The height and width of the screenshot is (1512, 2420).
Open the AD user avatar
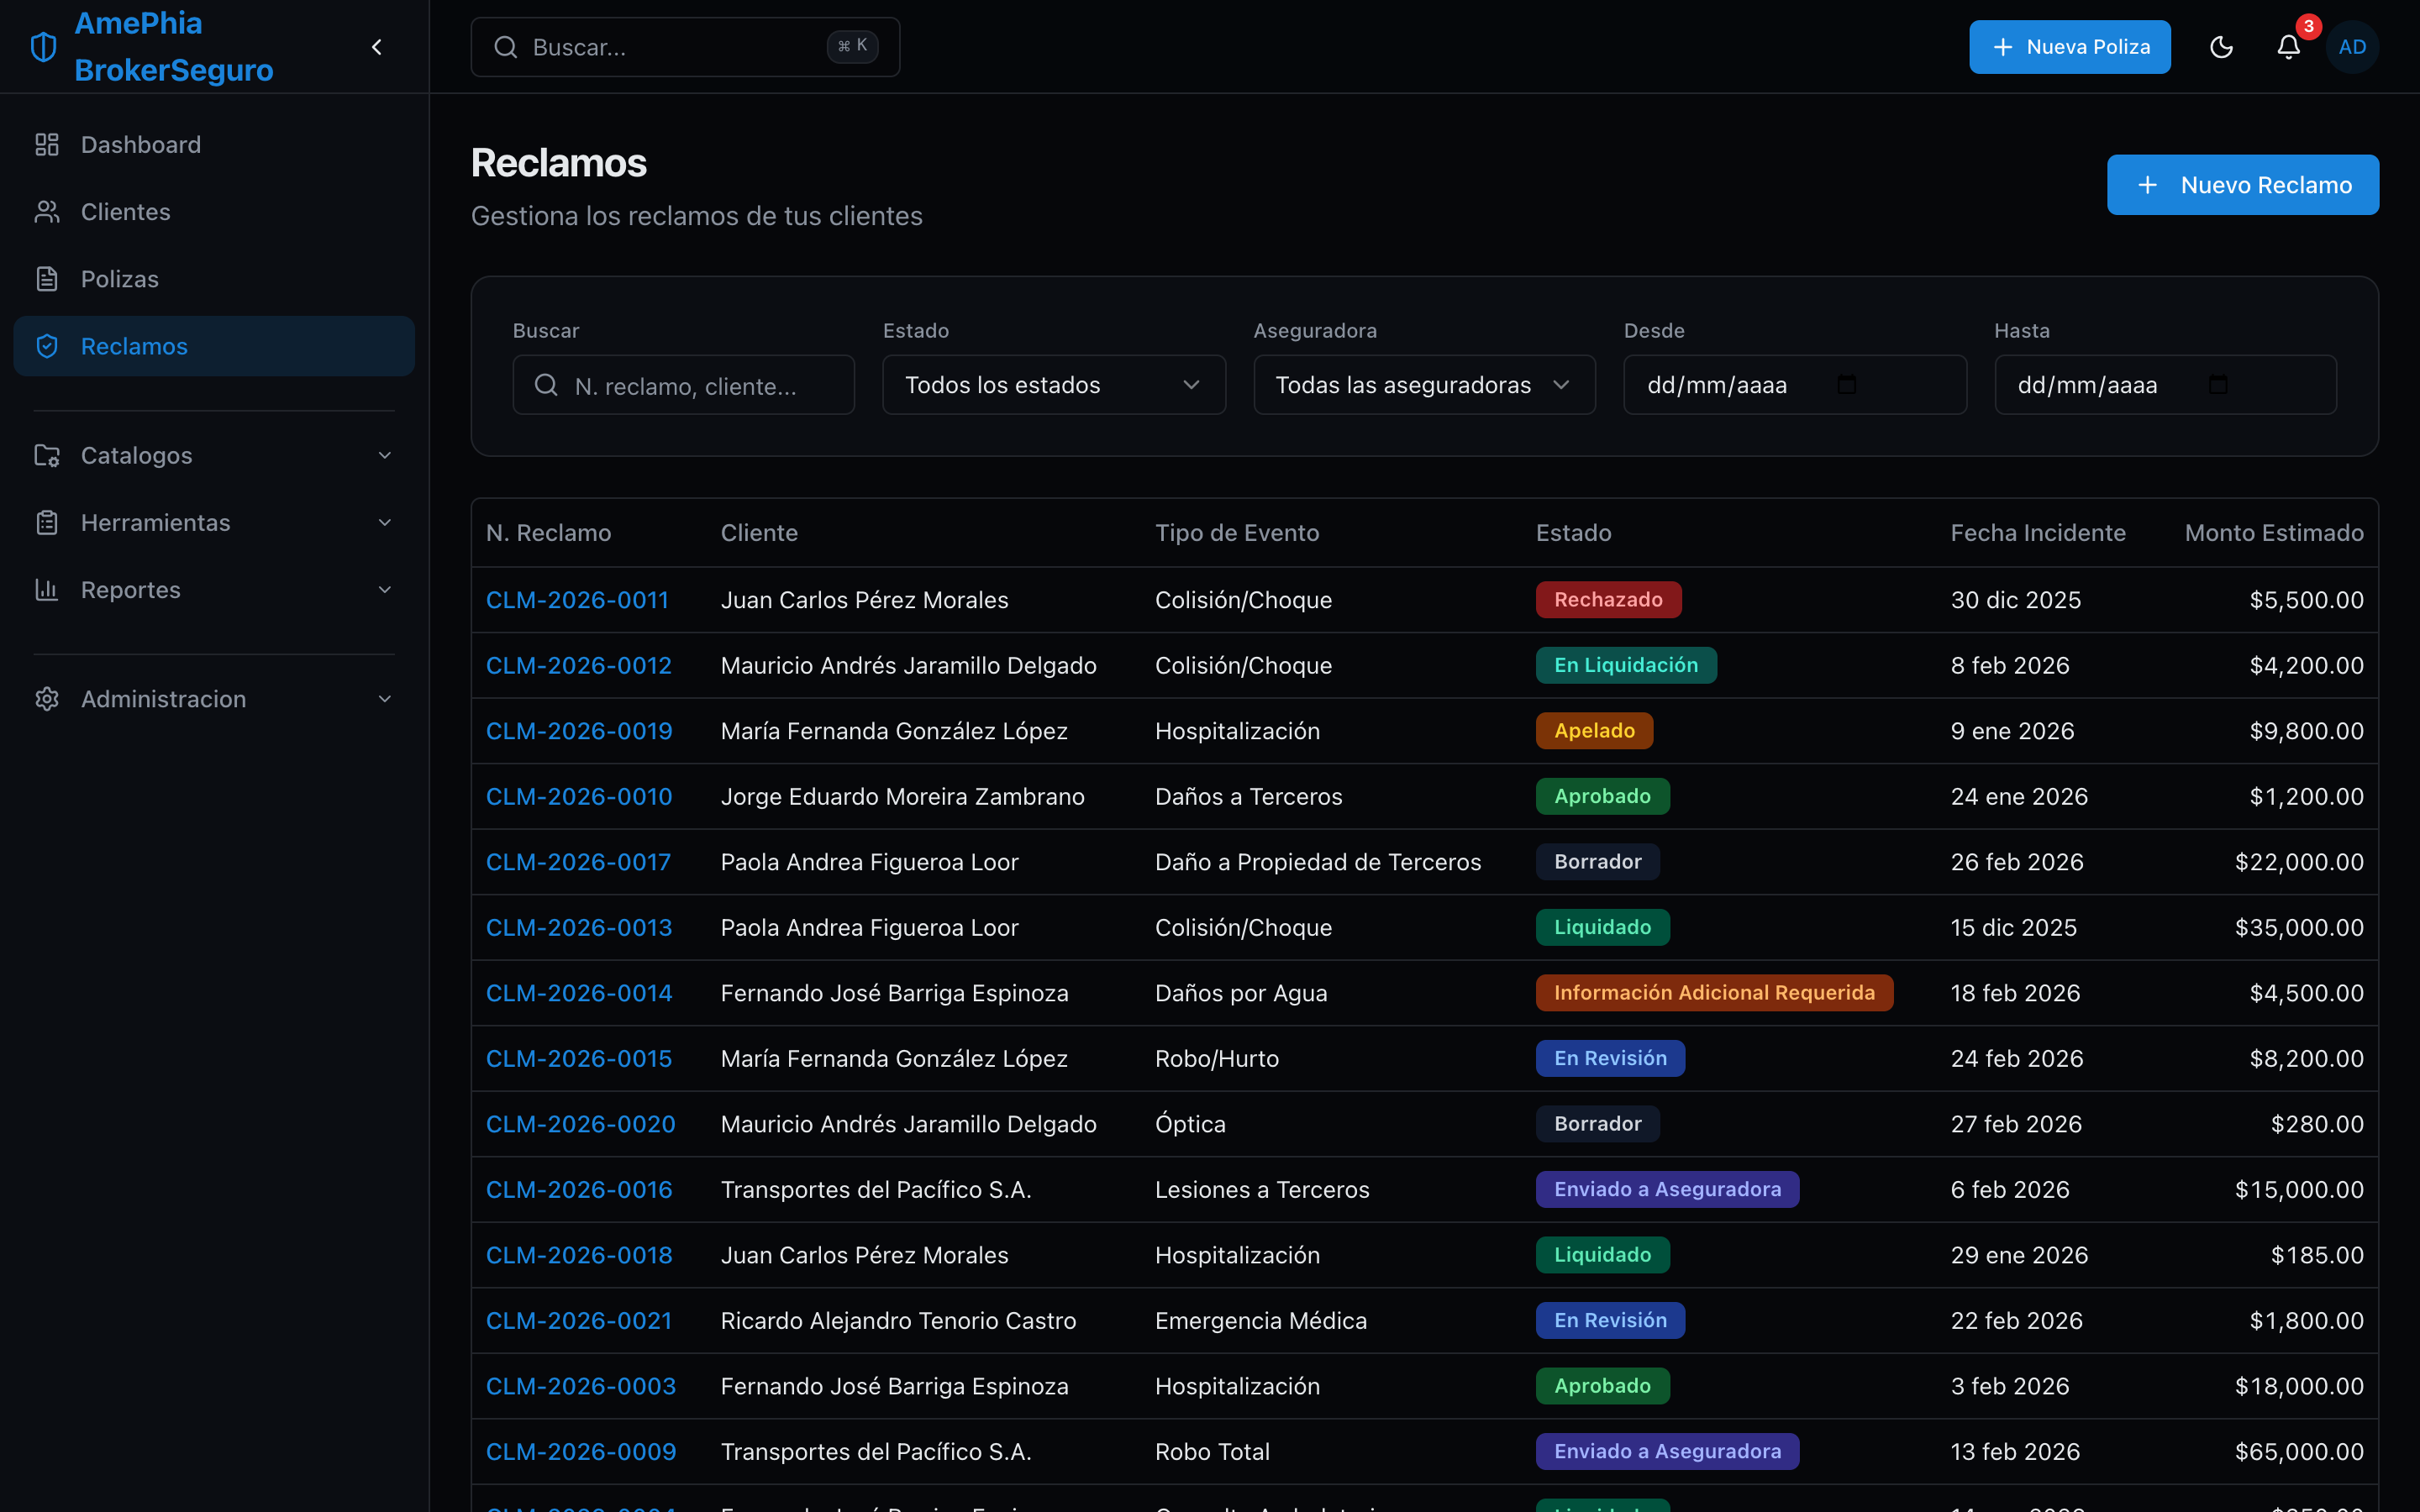(x=2352, y=47)
